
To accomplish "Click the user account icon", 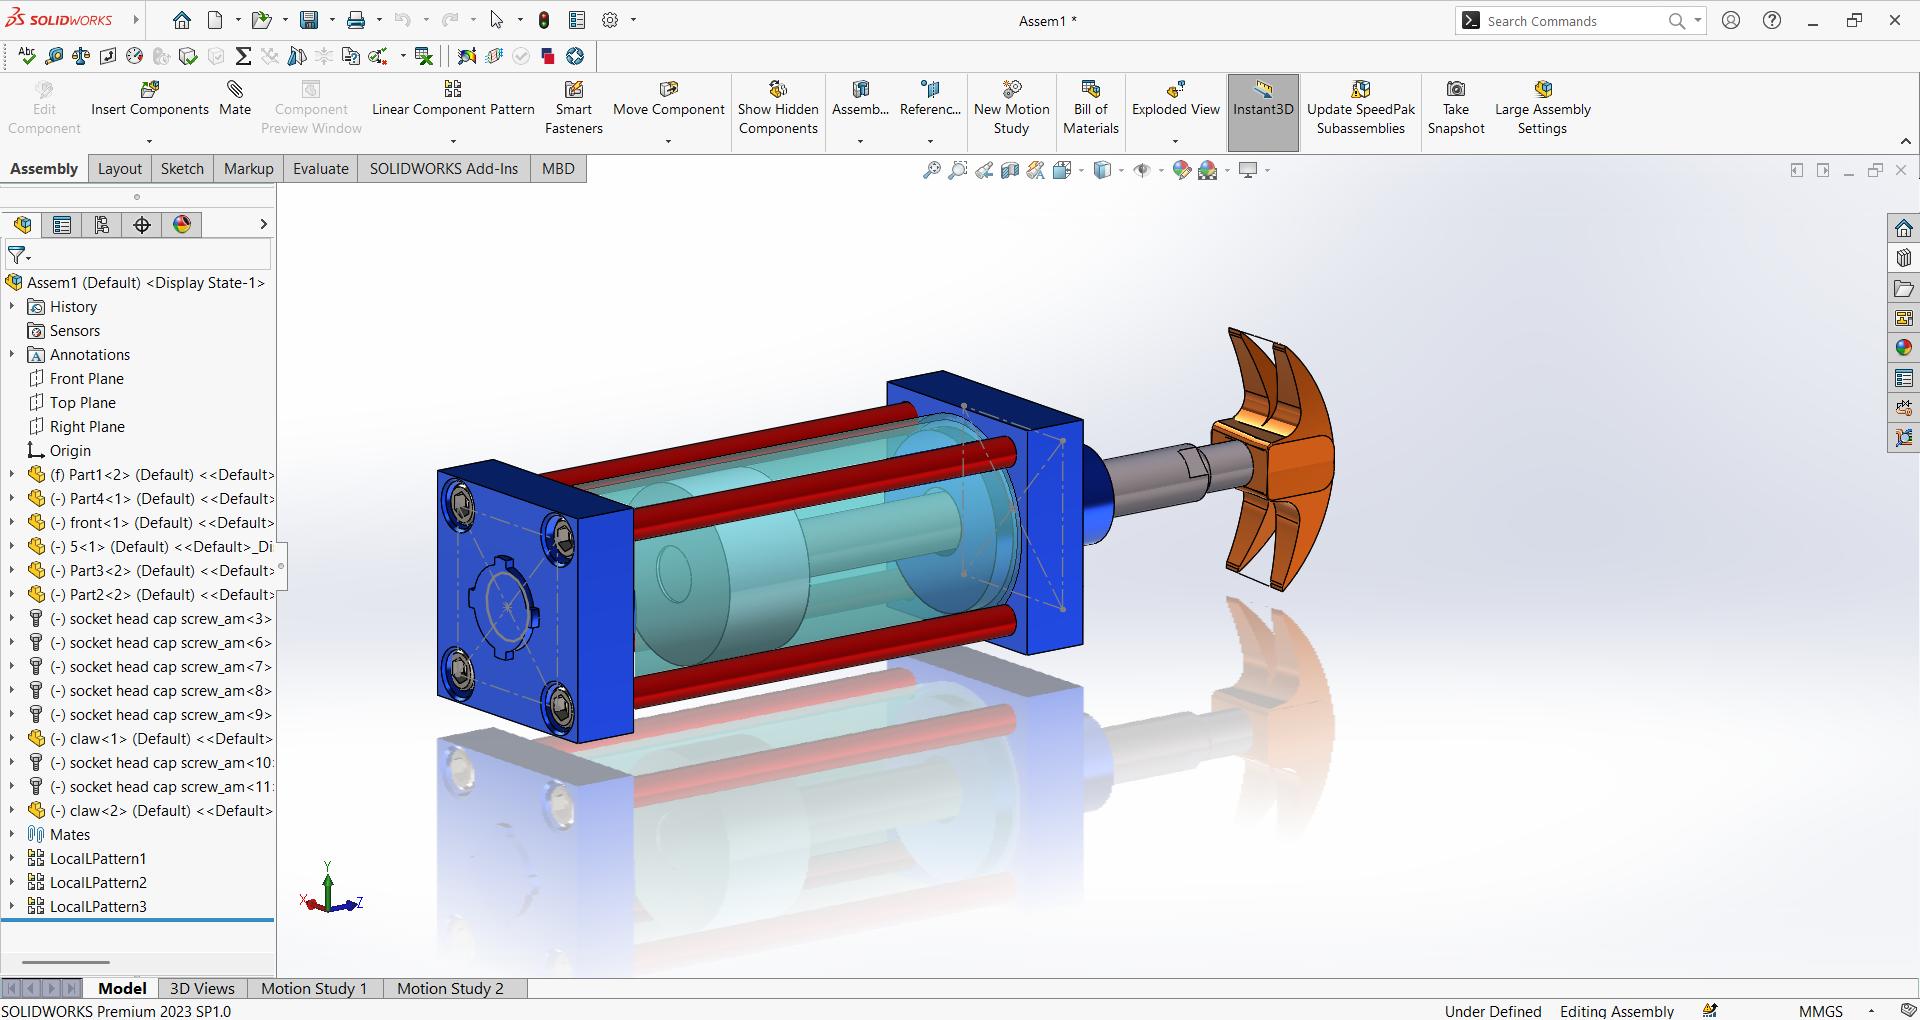I will [1731, 20].
